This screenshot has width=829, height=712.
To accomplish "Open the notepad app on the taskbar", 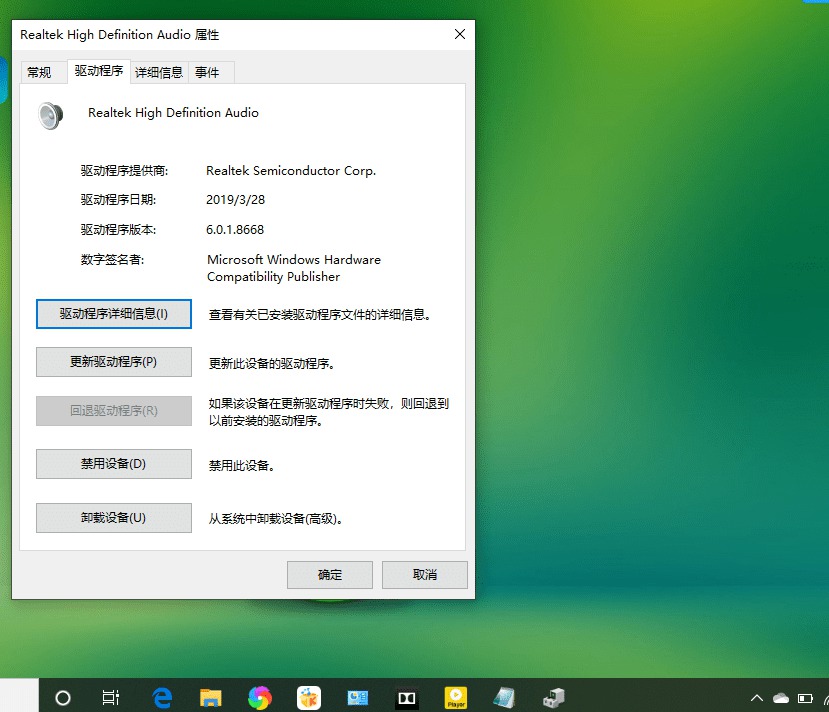I will click(x=504, y=698).
